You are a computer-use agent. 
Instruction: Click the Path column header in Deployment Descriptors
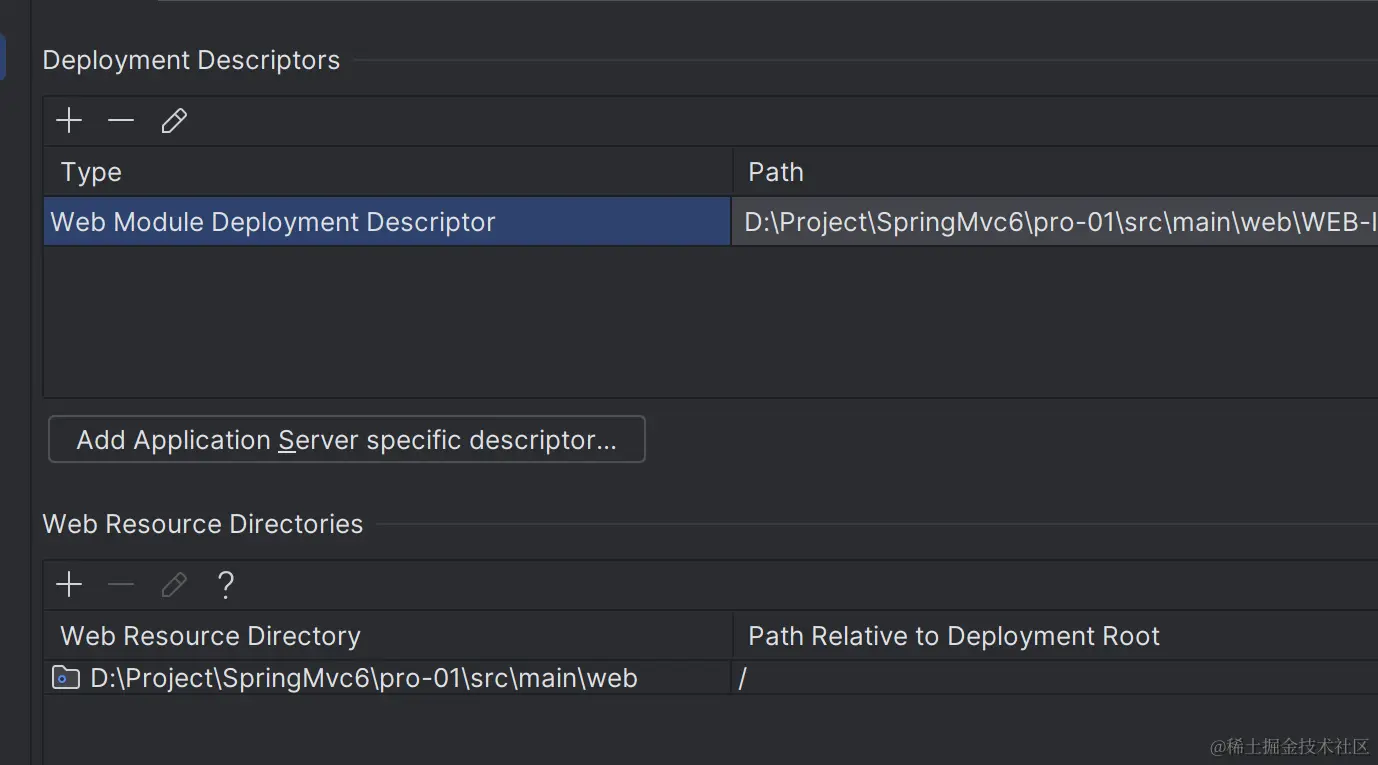[x=776, y=172]
